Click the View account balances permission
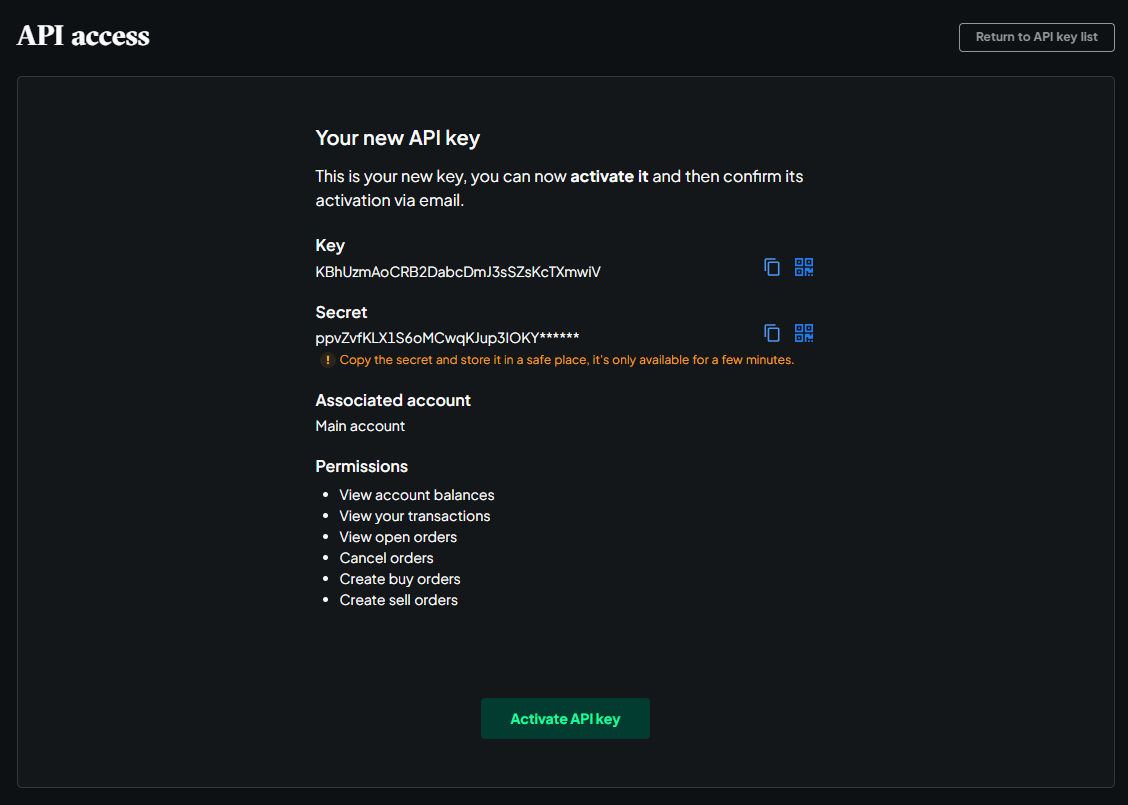 (x=417, y=495)
